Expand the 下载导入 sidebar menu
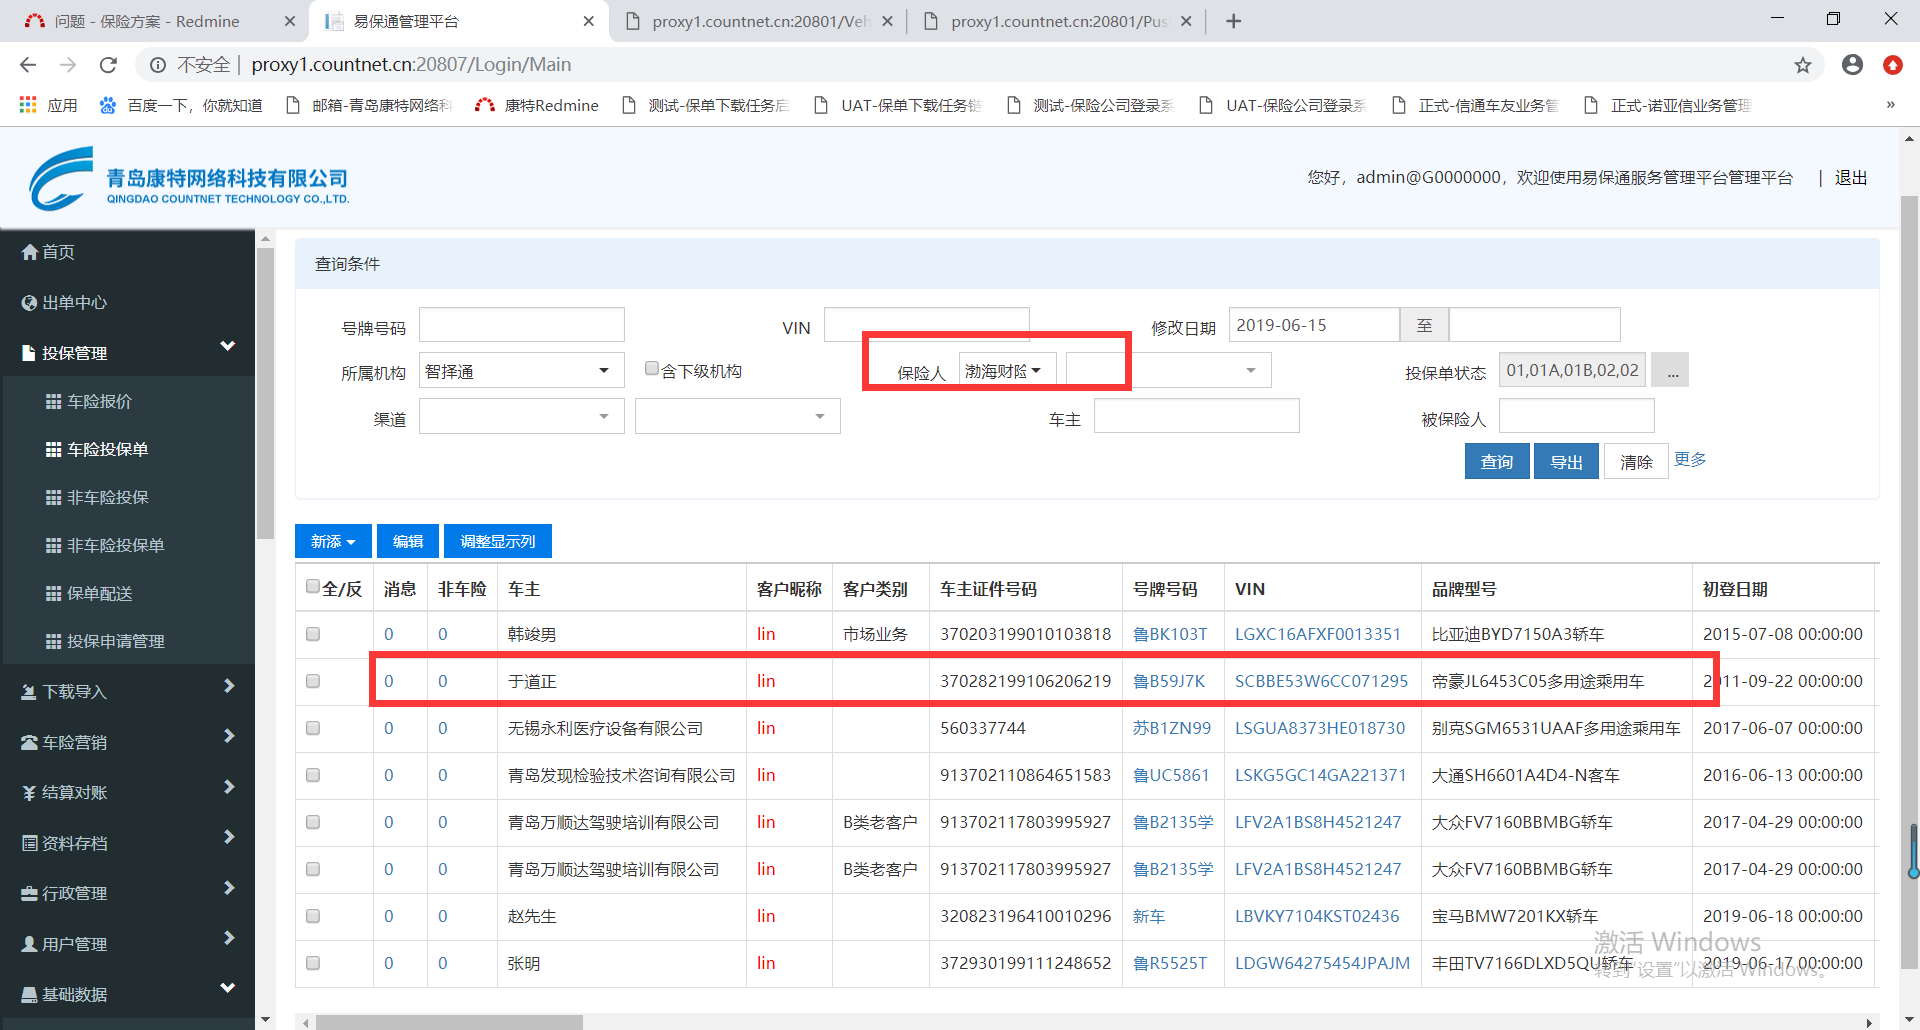This screenshot has width=1920, height=1030. 127,691
